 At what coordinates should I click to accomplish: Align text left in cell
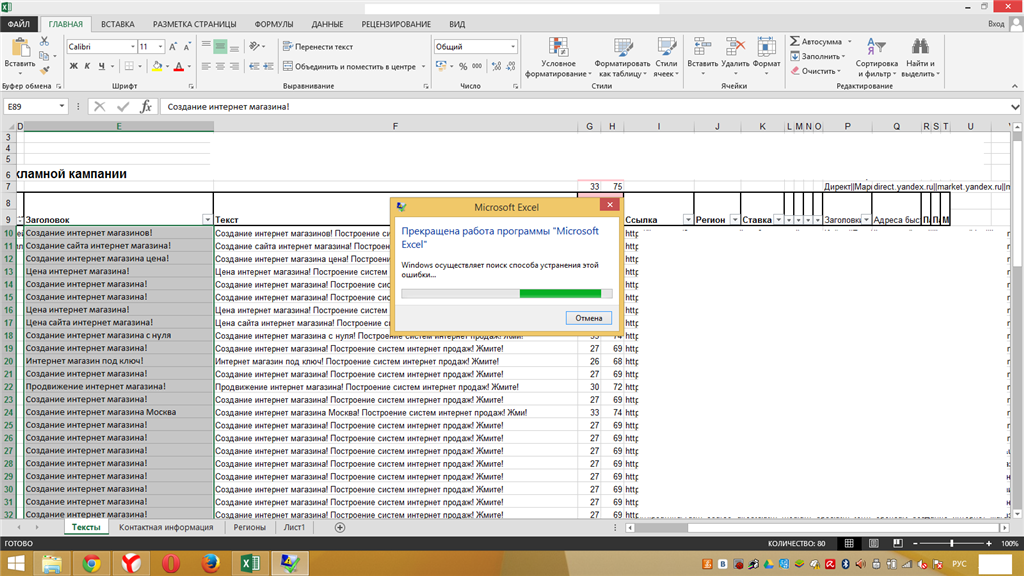pos(206,66)
